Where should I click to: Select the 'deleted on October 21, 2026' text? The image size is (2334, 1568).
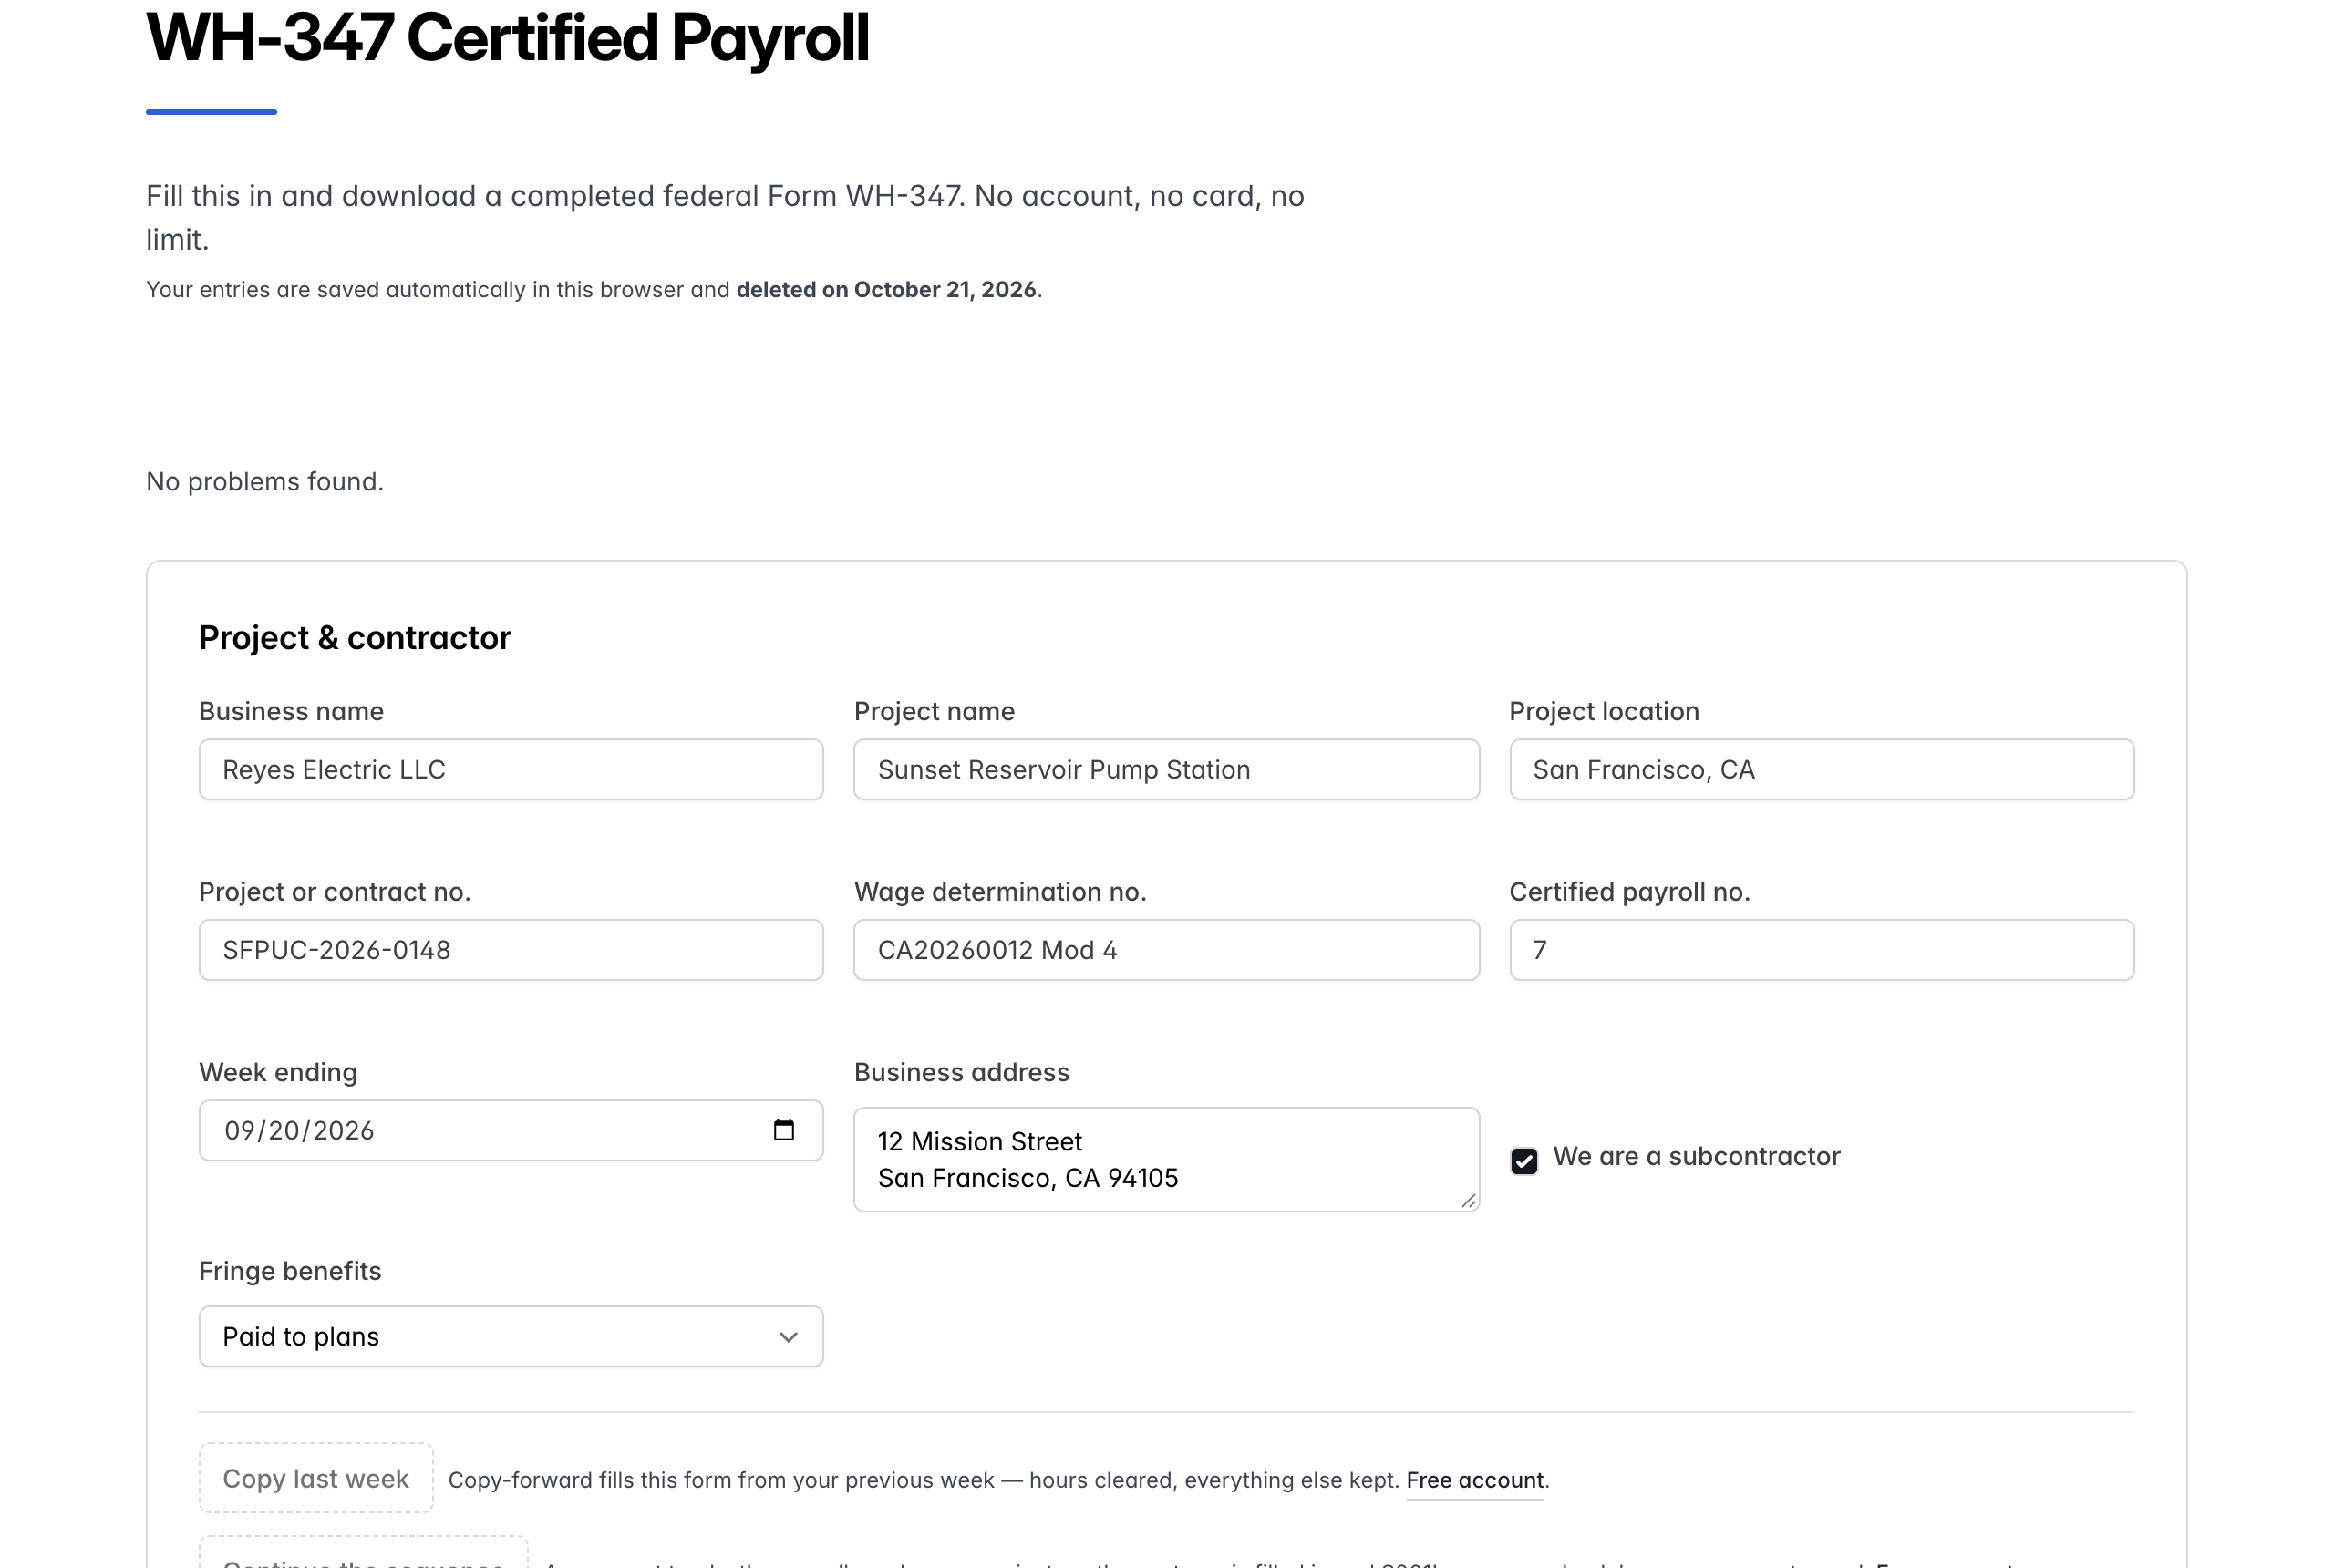click(886, 290)
